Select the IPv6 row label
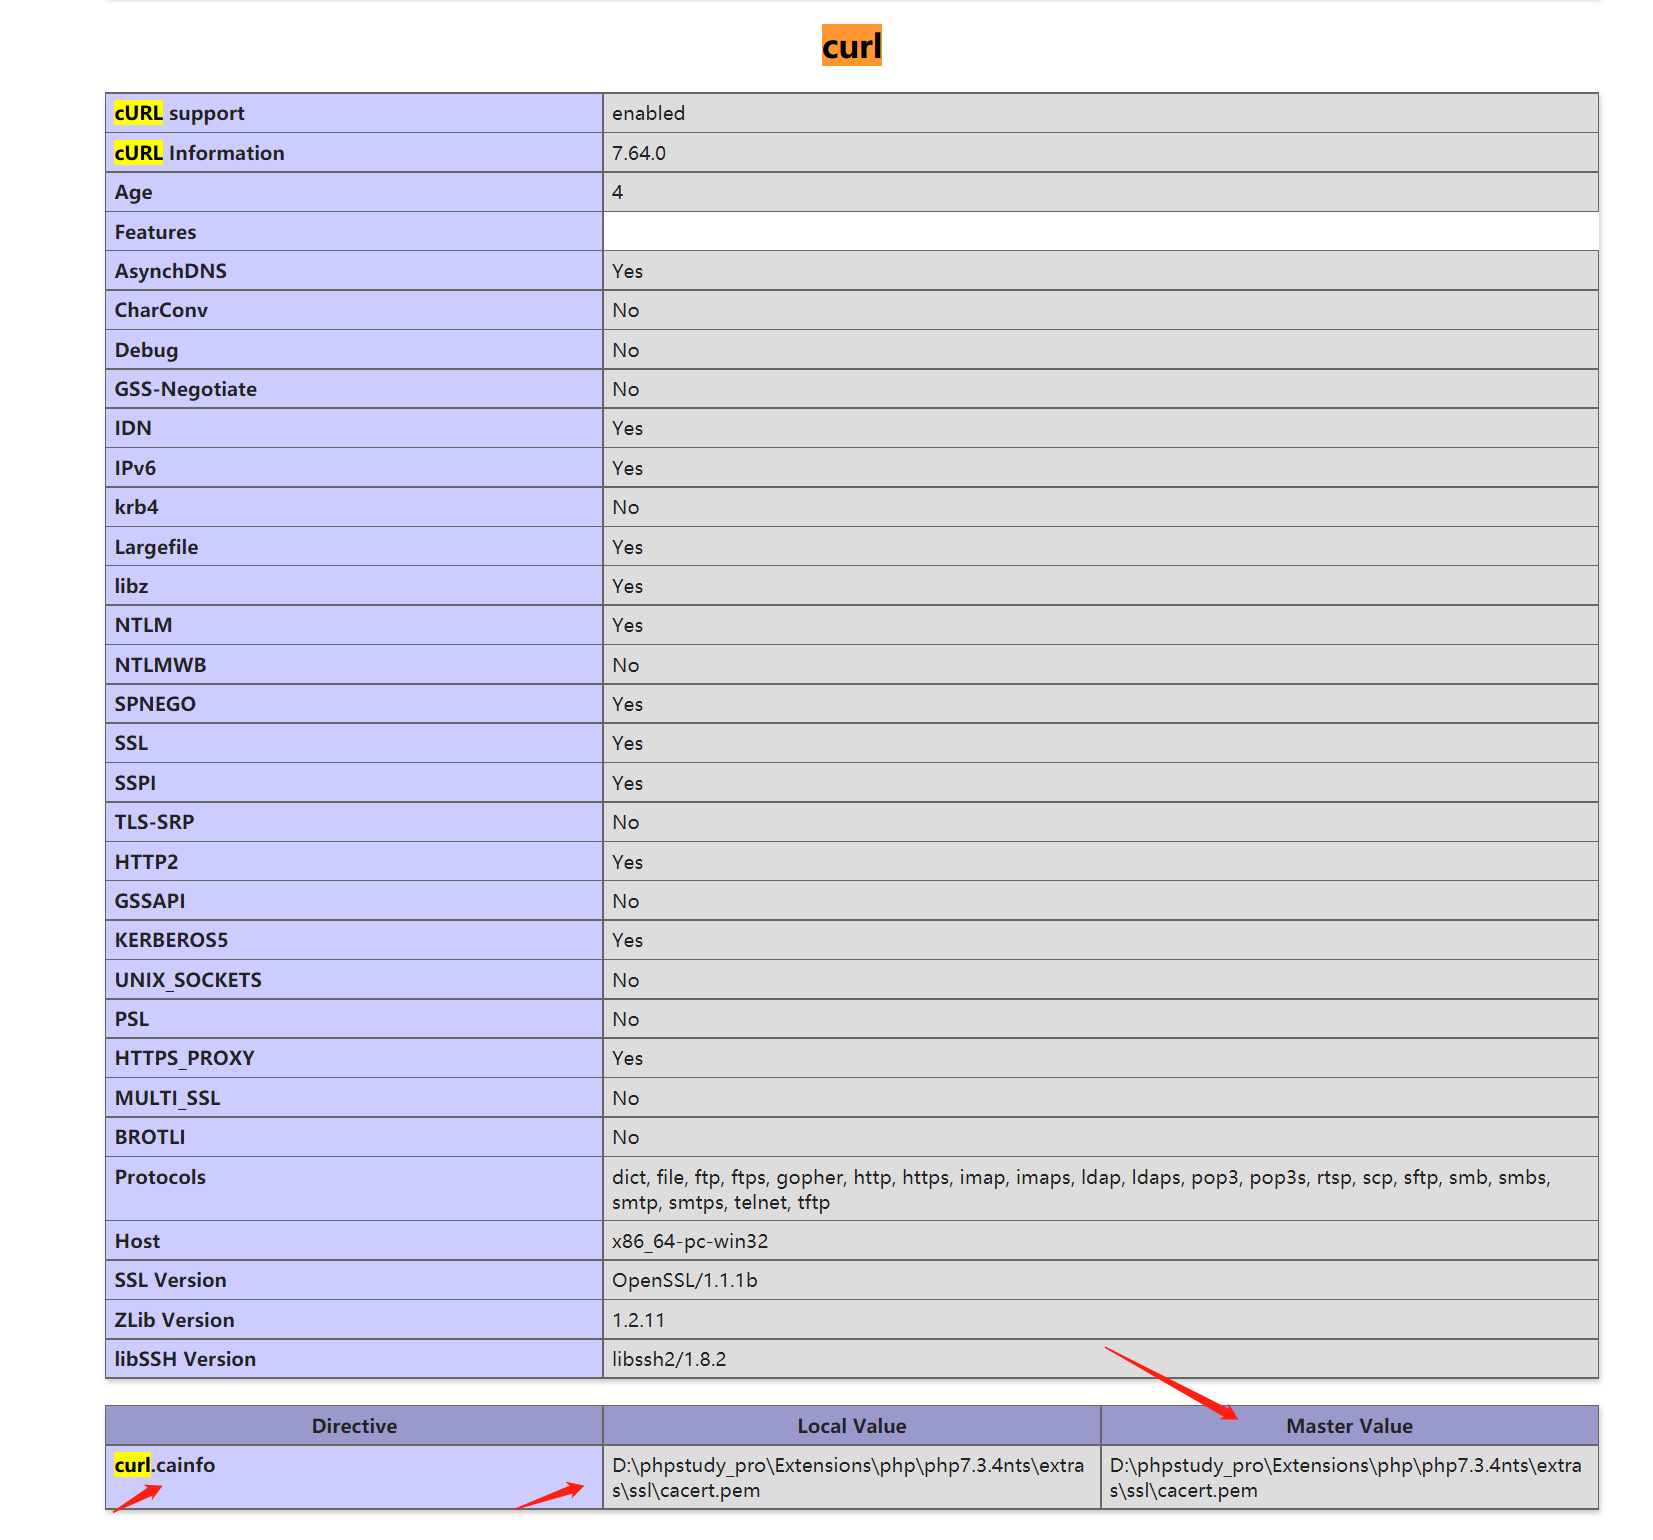1653x1540 pixels. (135, 468)
